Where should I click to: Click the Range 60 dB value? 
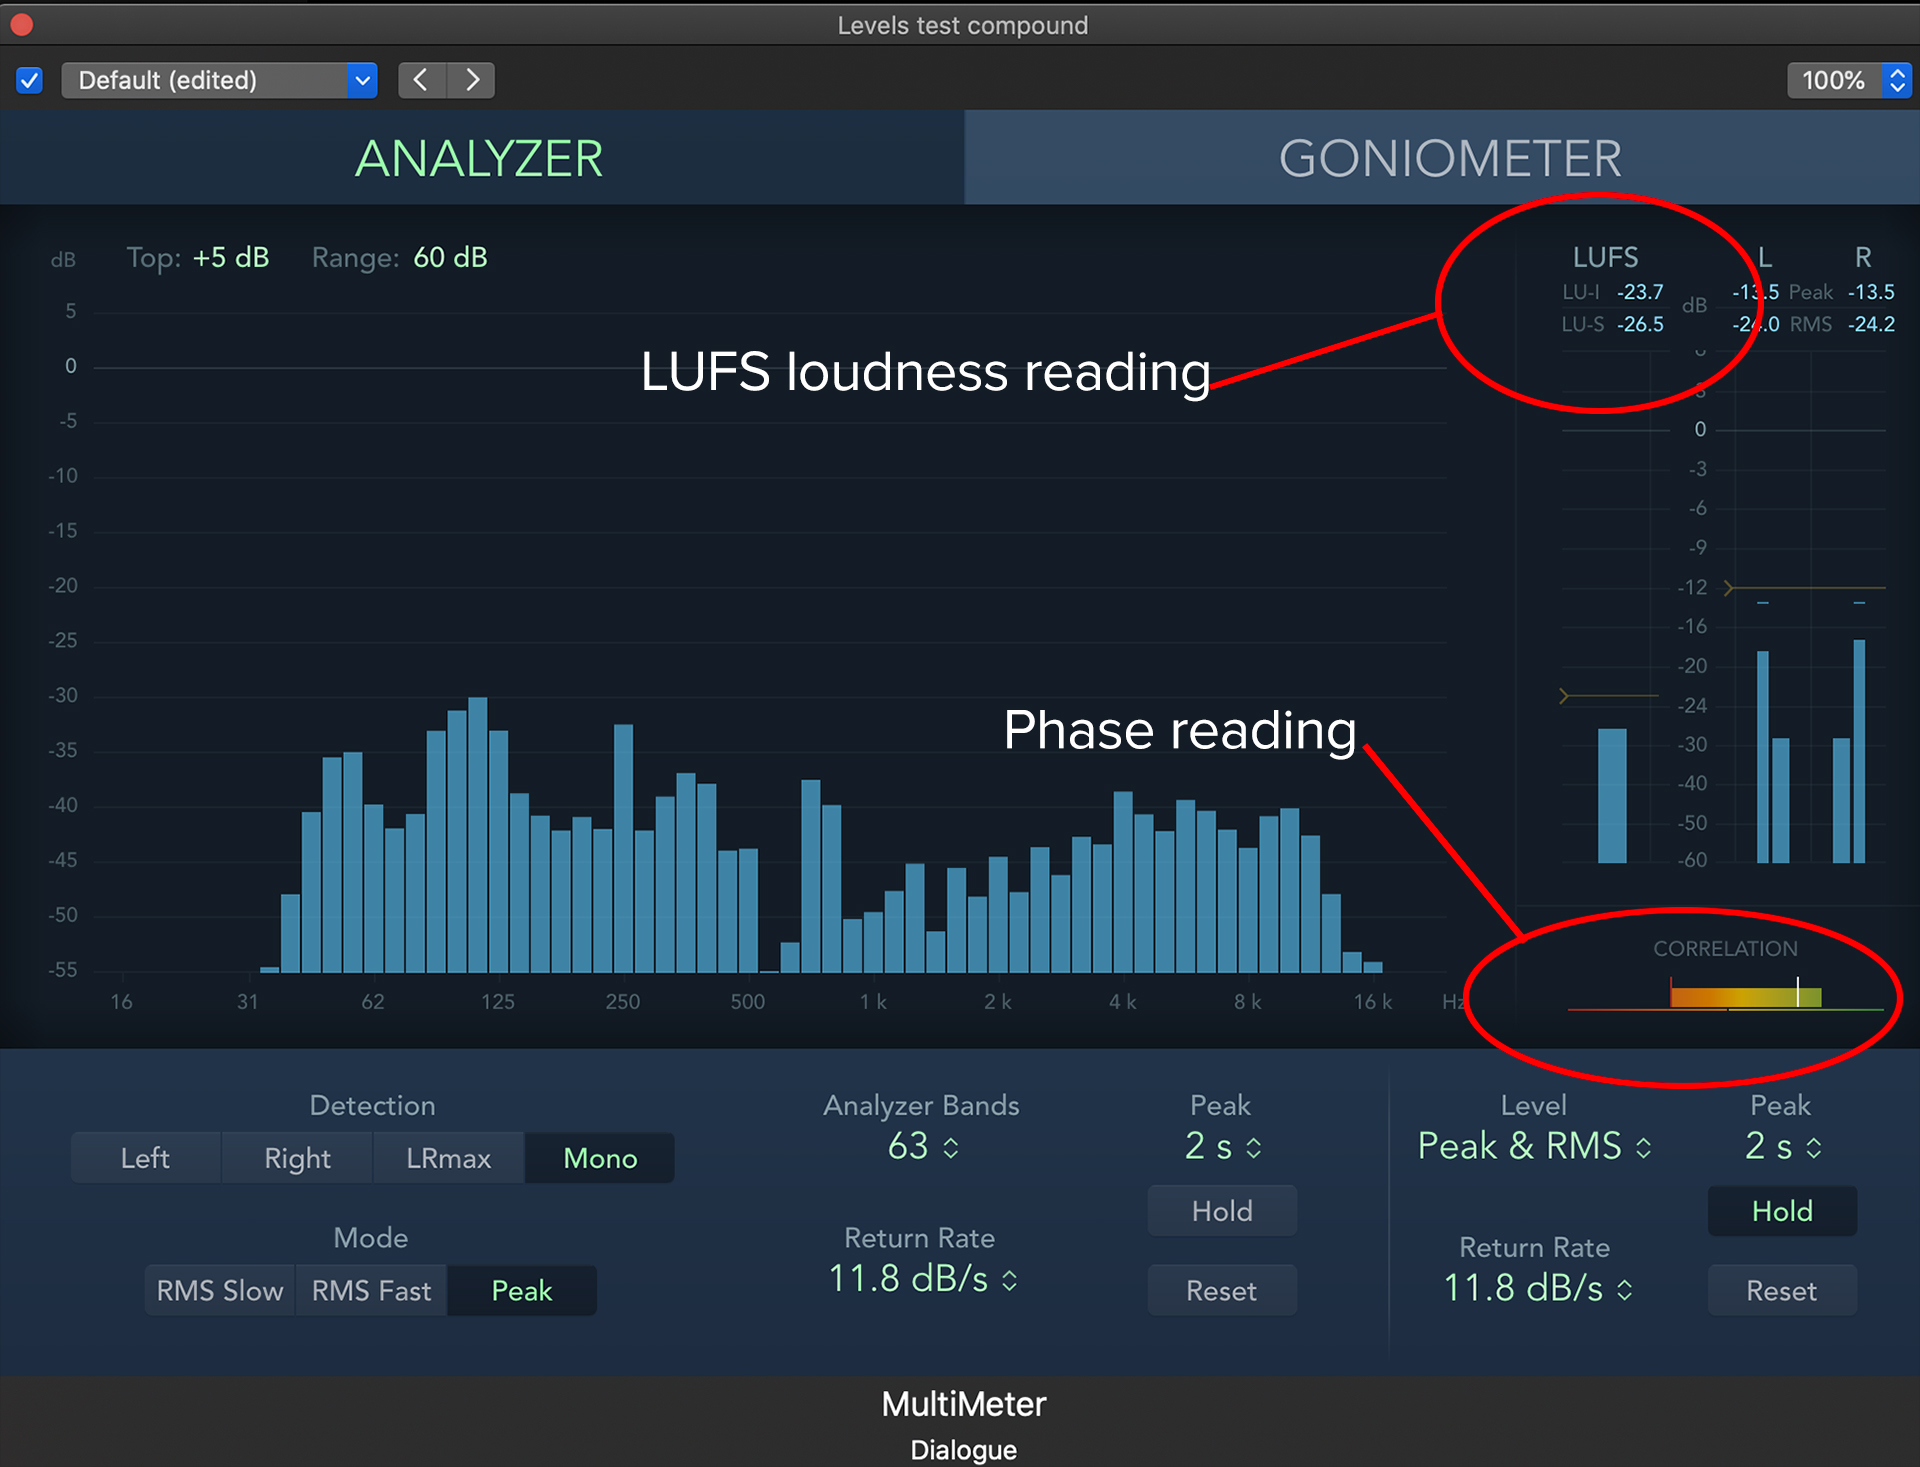[x=450, y=258]
